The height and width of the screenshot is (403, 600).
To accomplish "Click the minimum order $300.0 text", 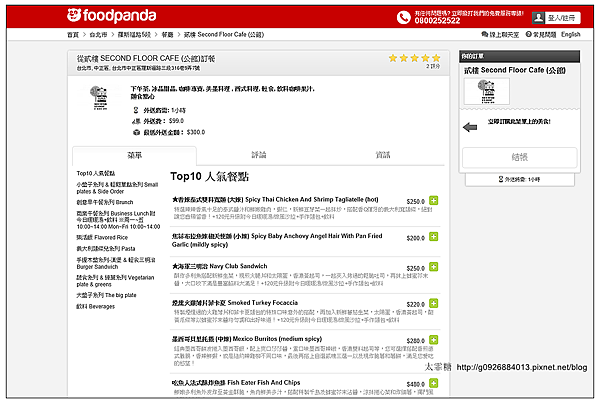I will click(x=196, y=132).
